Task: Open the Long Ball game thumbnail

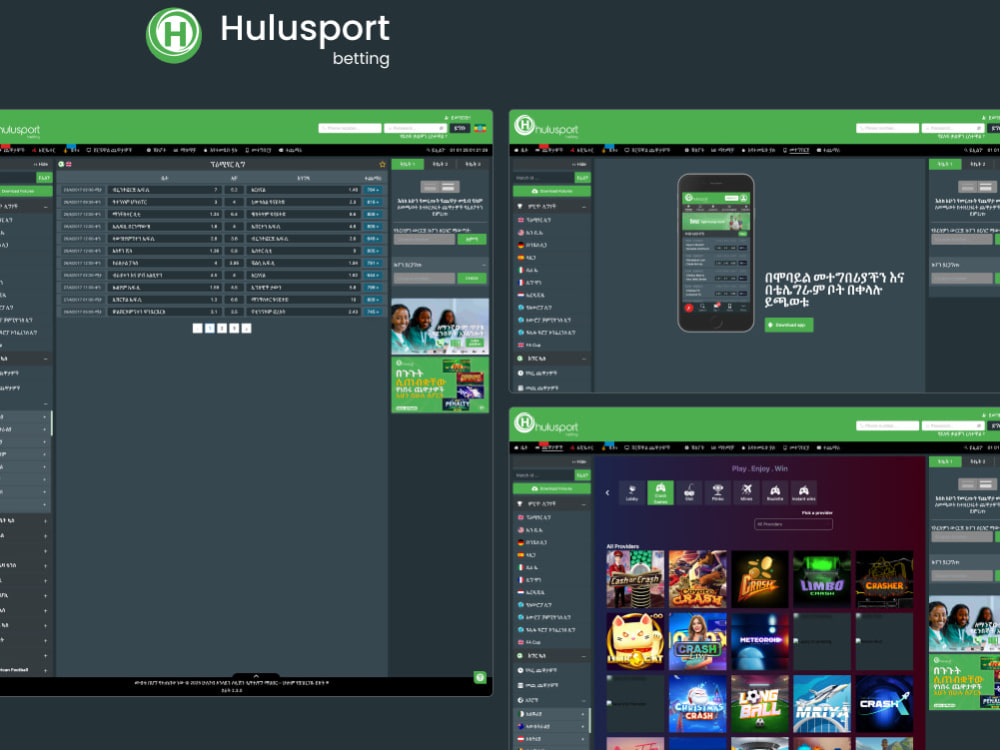Action: pyautogui.click(x=760, y=704)
